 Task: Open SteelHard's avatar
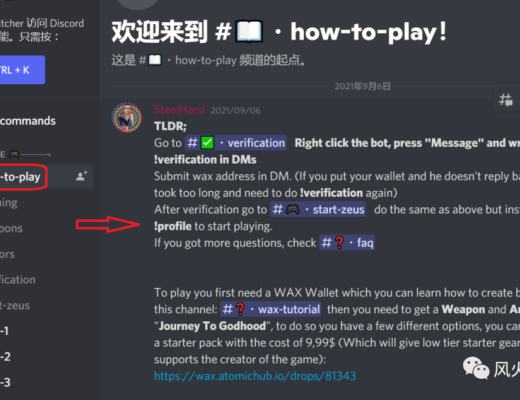127,118
